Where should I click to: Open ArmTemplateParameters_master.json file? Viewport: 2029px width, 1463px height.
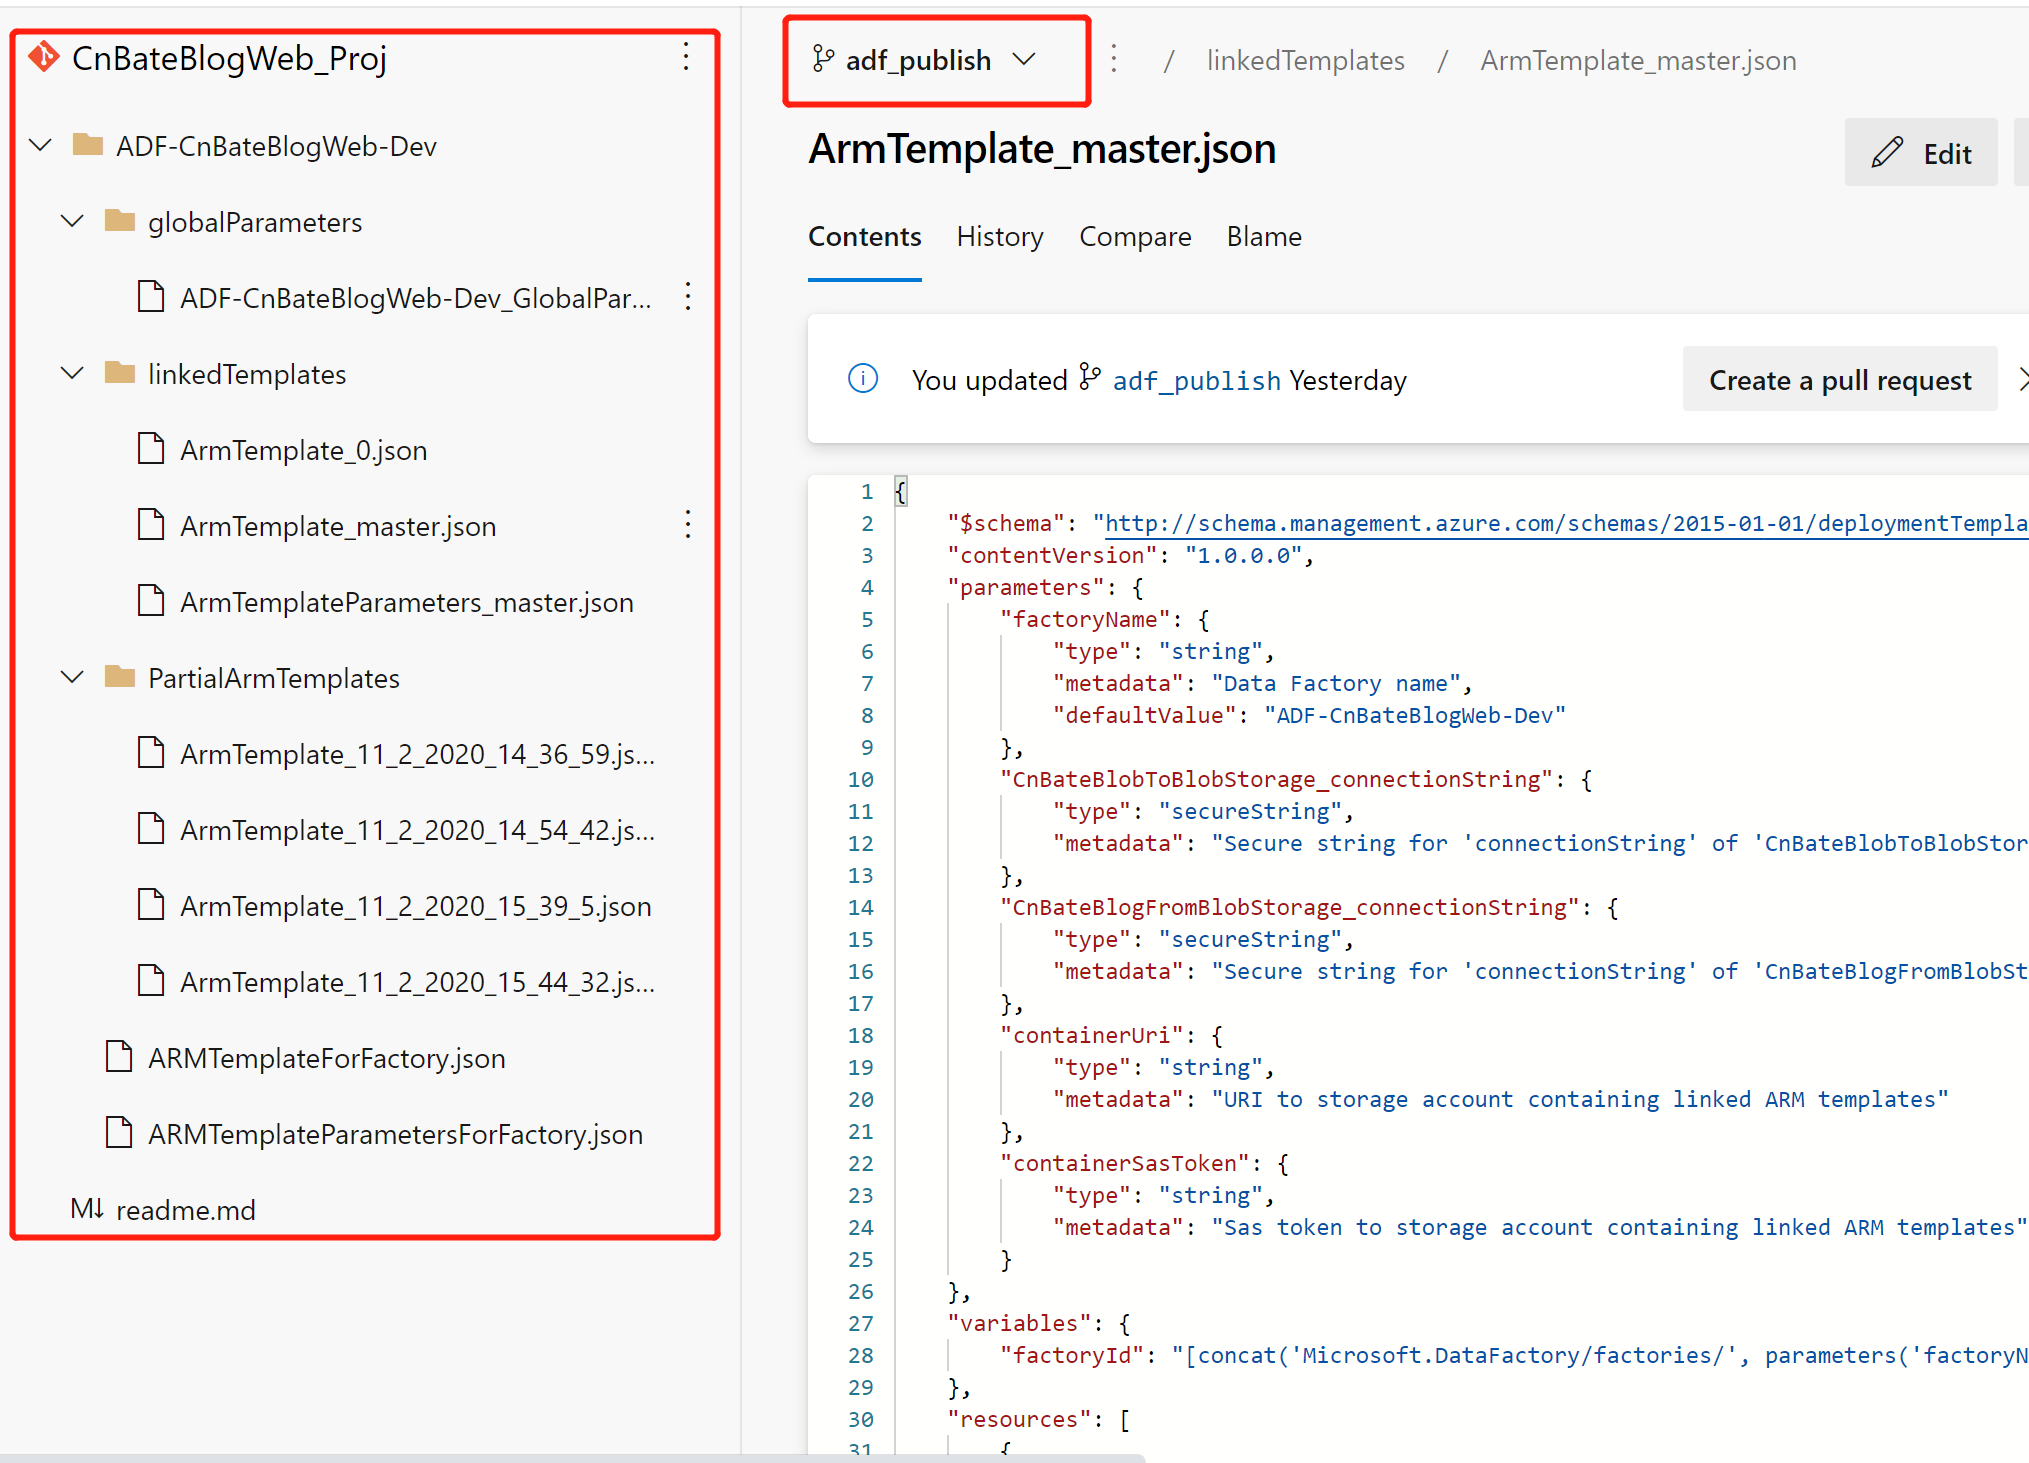(407, 602)
